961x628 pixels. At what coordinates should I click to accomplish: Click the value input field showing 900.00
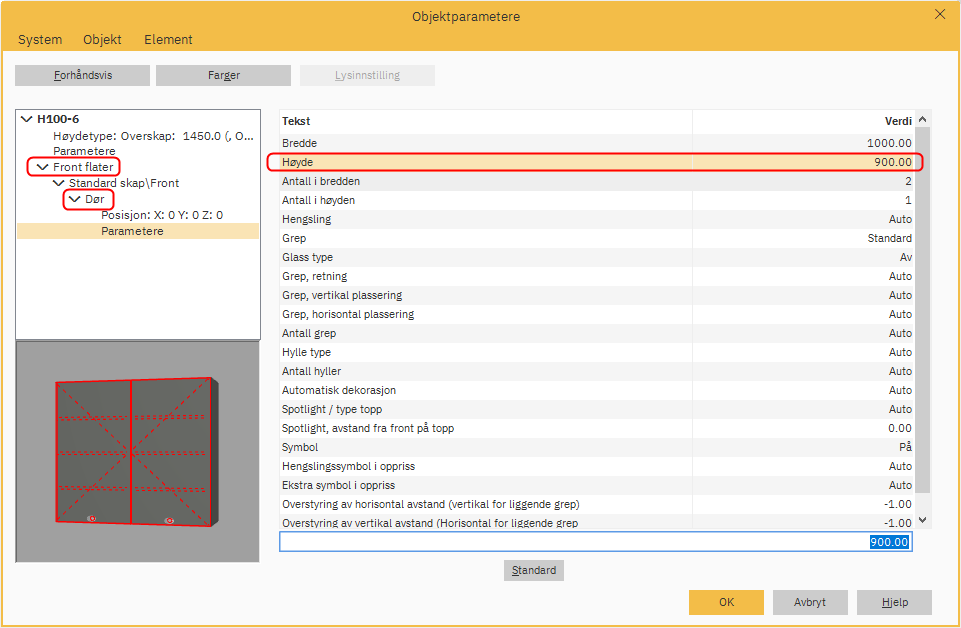pyautogui.click(x=595, y=542)
